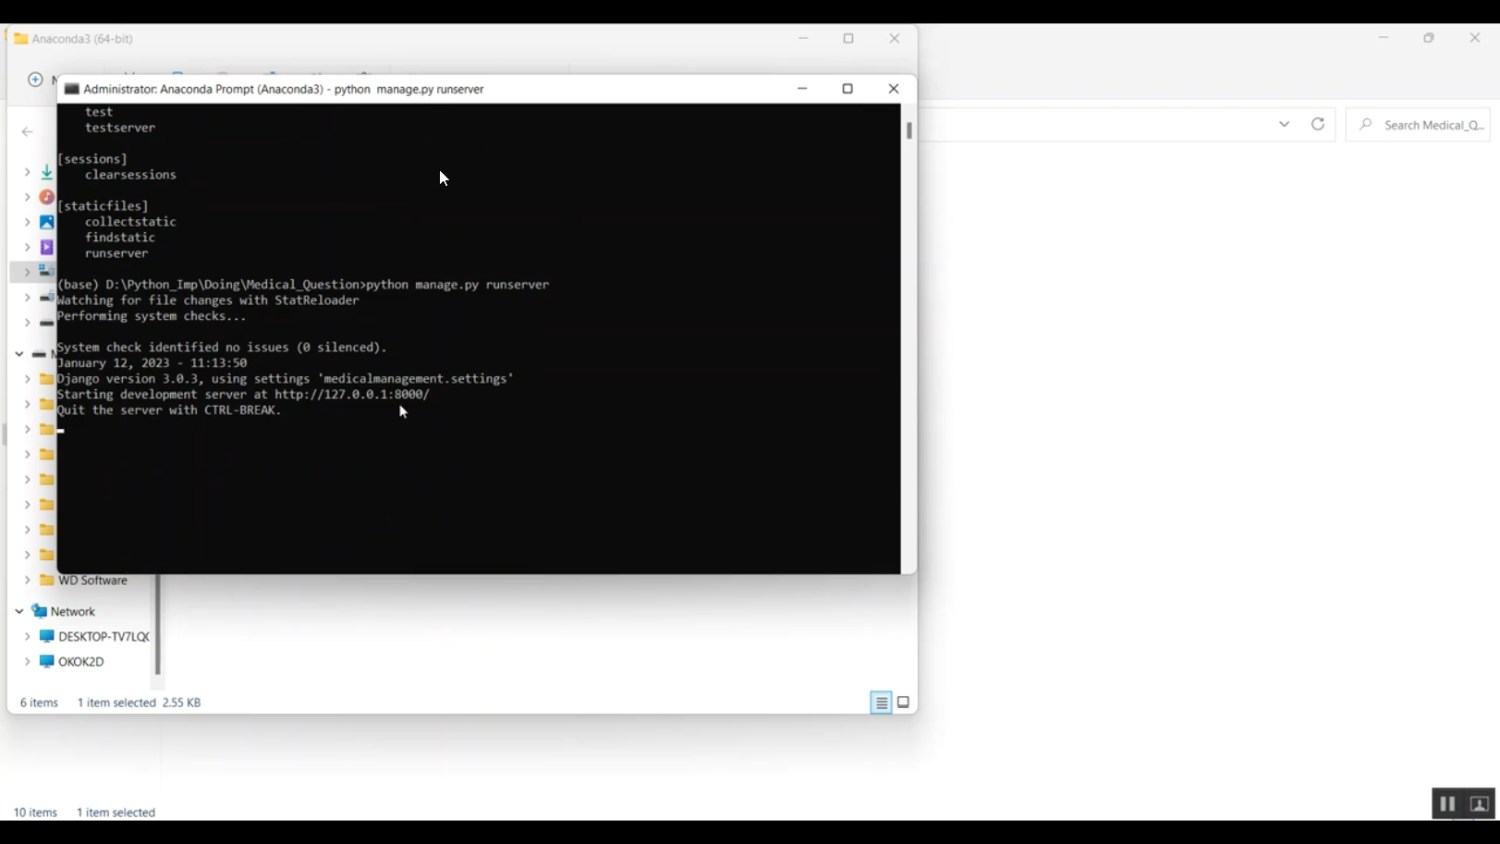1500x844 pixels.
Task: Go back using the Explorer back arrow
Action: click(x=27, y=131)
